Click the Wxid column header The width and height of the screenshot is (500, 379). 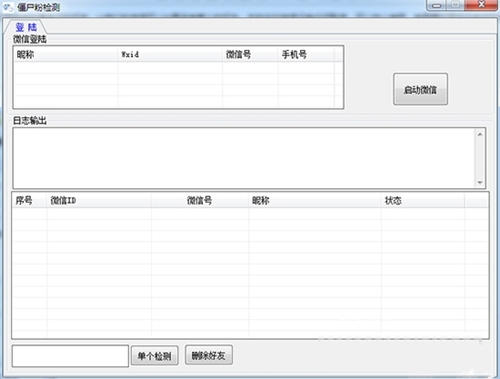[170, 54]
